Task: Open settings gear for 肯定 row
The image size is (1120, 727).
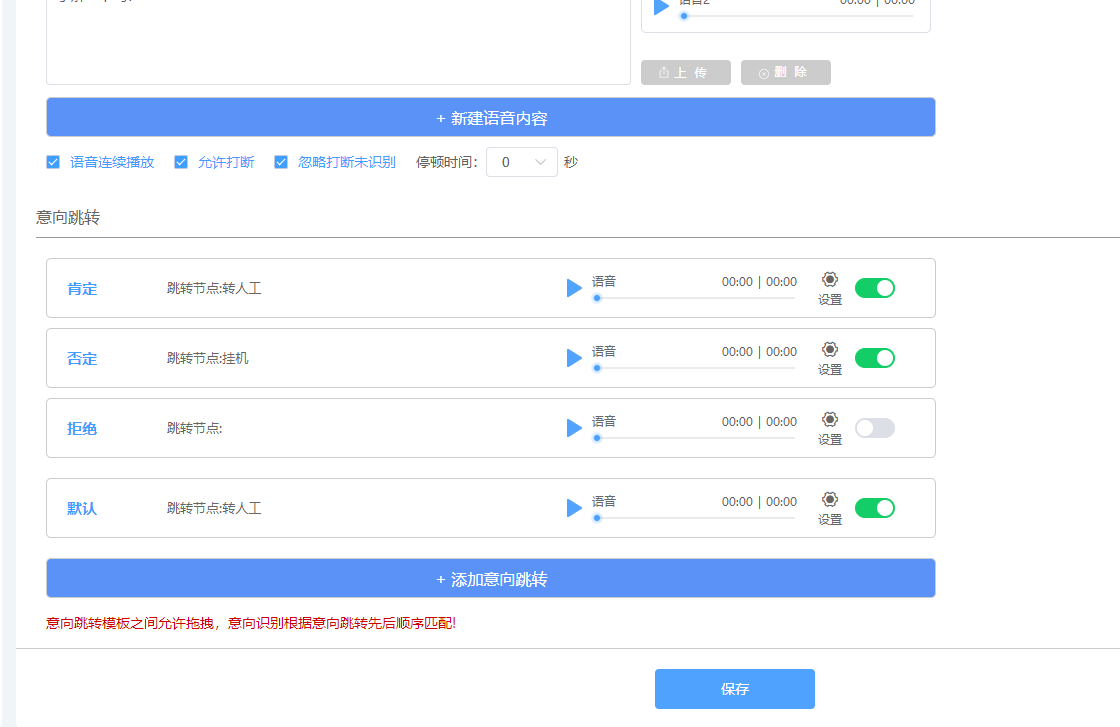Action: click(x=829, y=279)
